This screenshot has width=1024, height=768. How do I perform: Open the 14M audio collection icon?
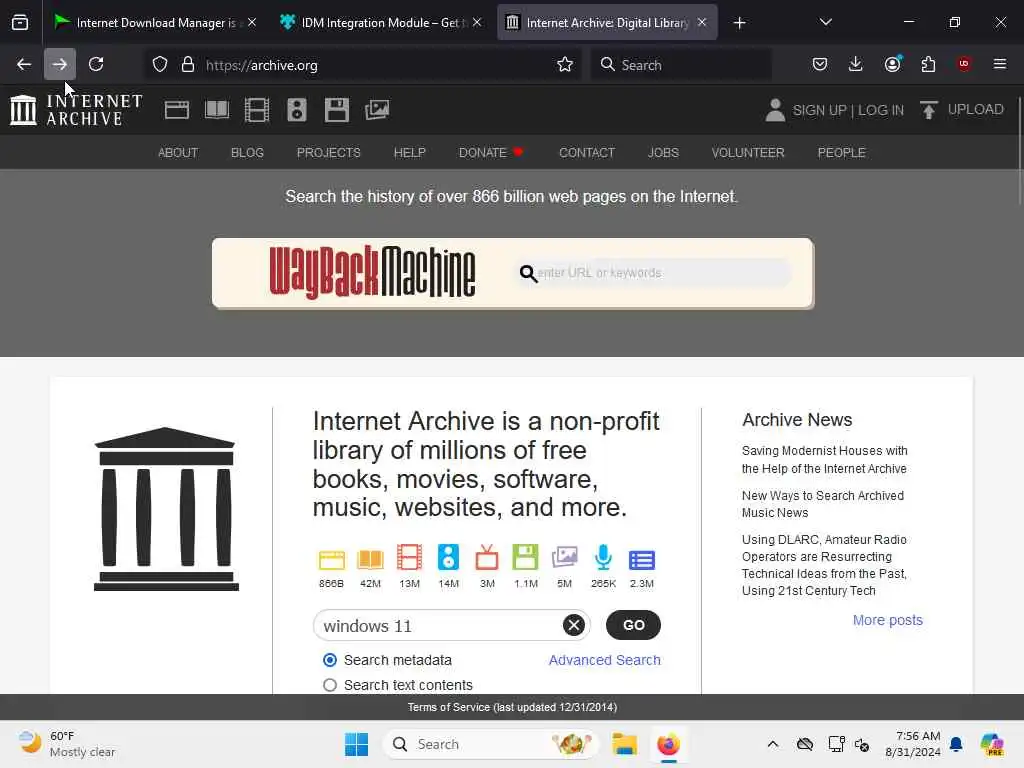[x=449, y=558]
